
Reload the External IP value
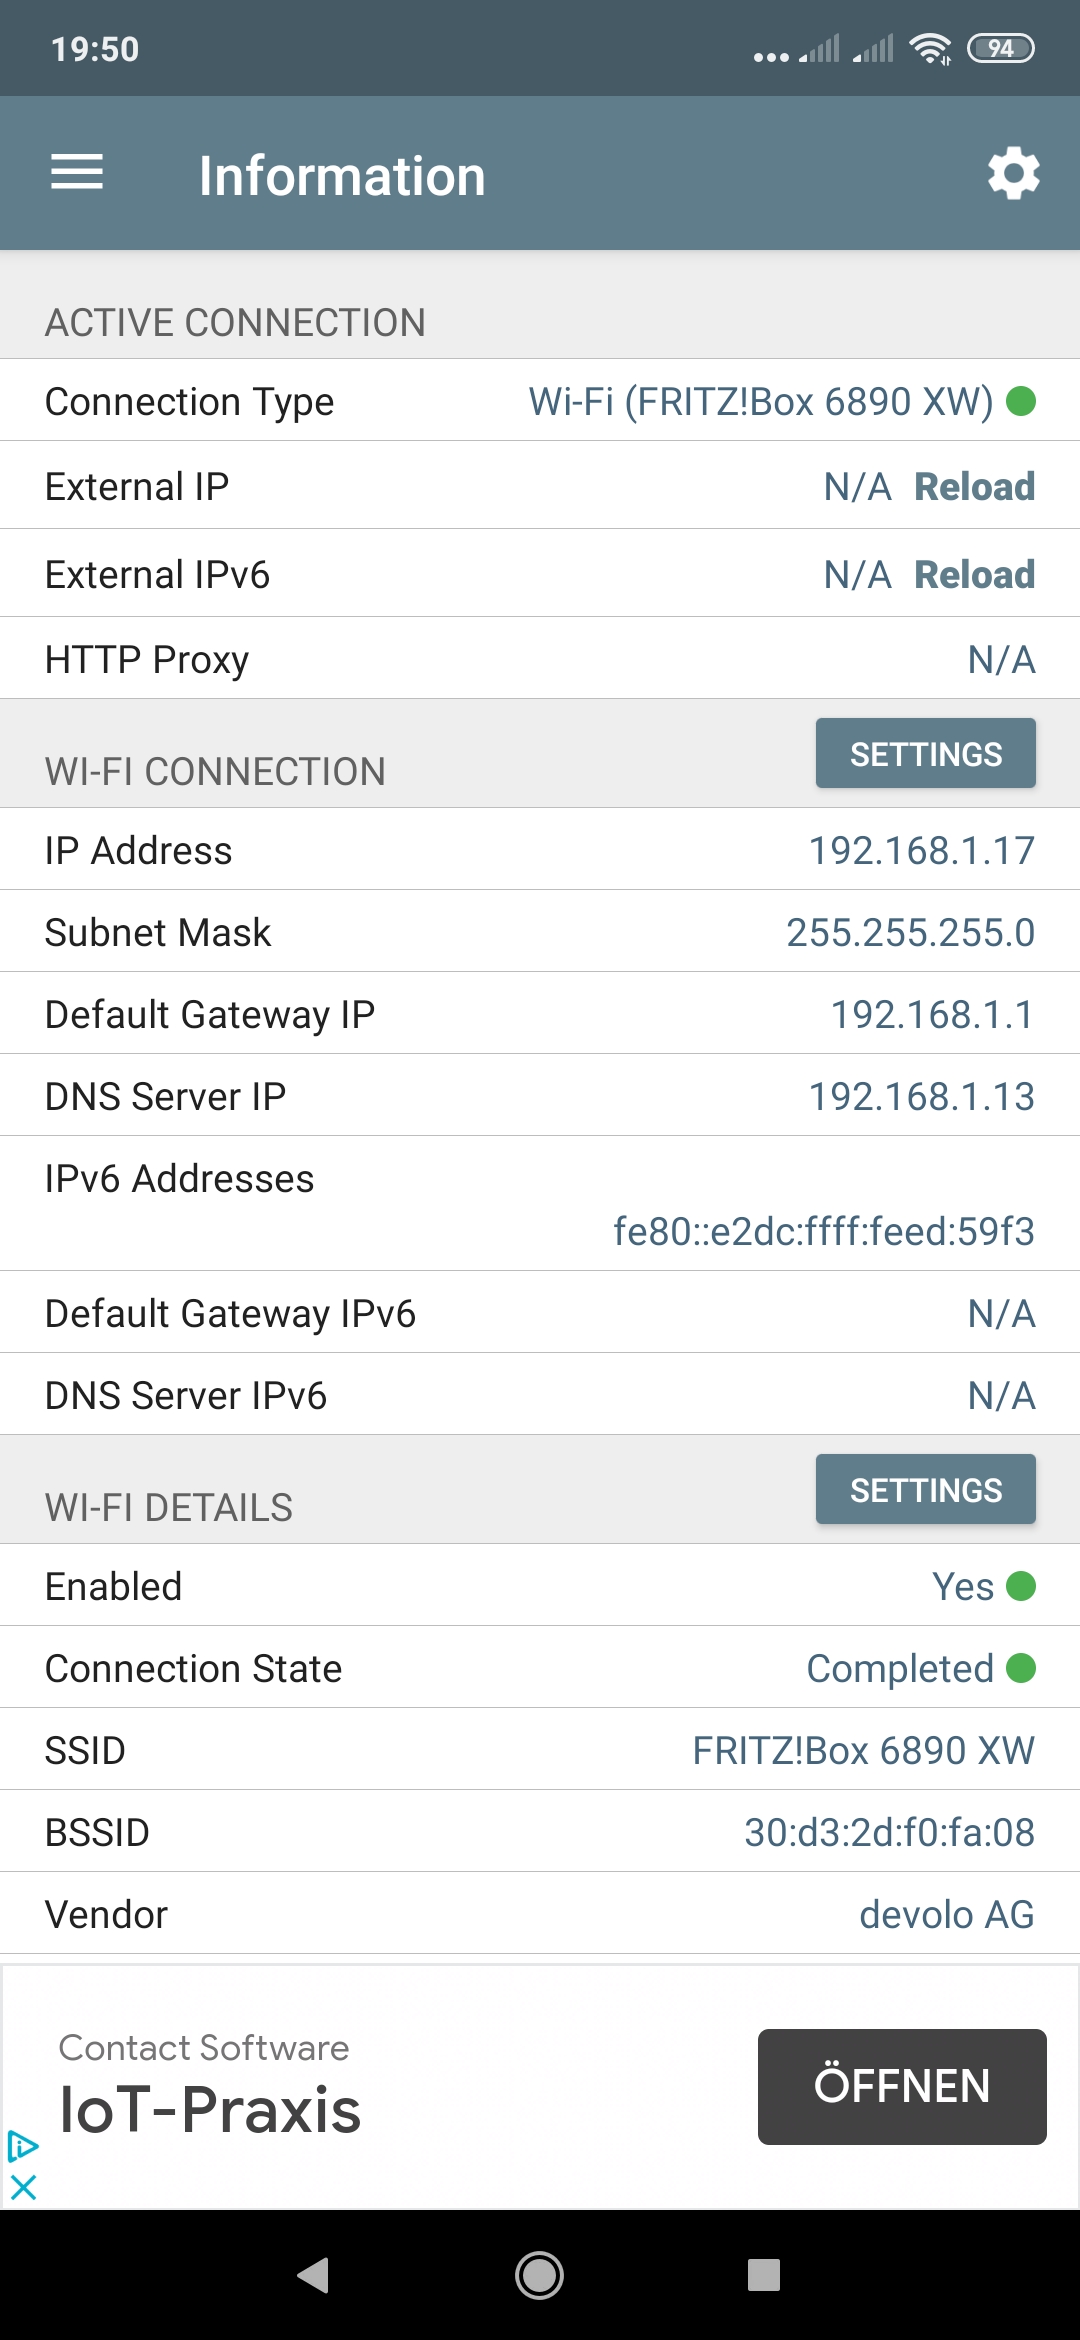974,487
